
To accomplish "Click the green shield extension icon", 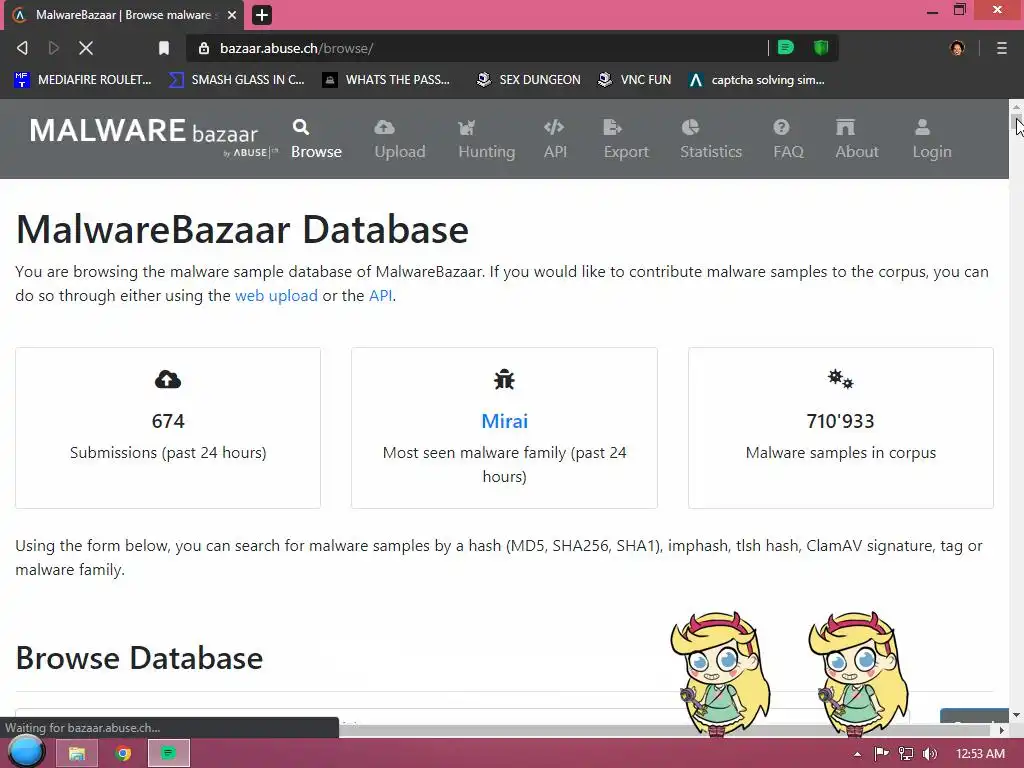I will pos(821,48).
